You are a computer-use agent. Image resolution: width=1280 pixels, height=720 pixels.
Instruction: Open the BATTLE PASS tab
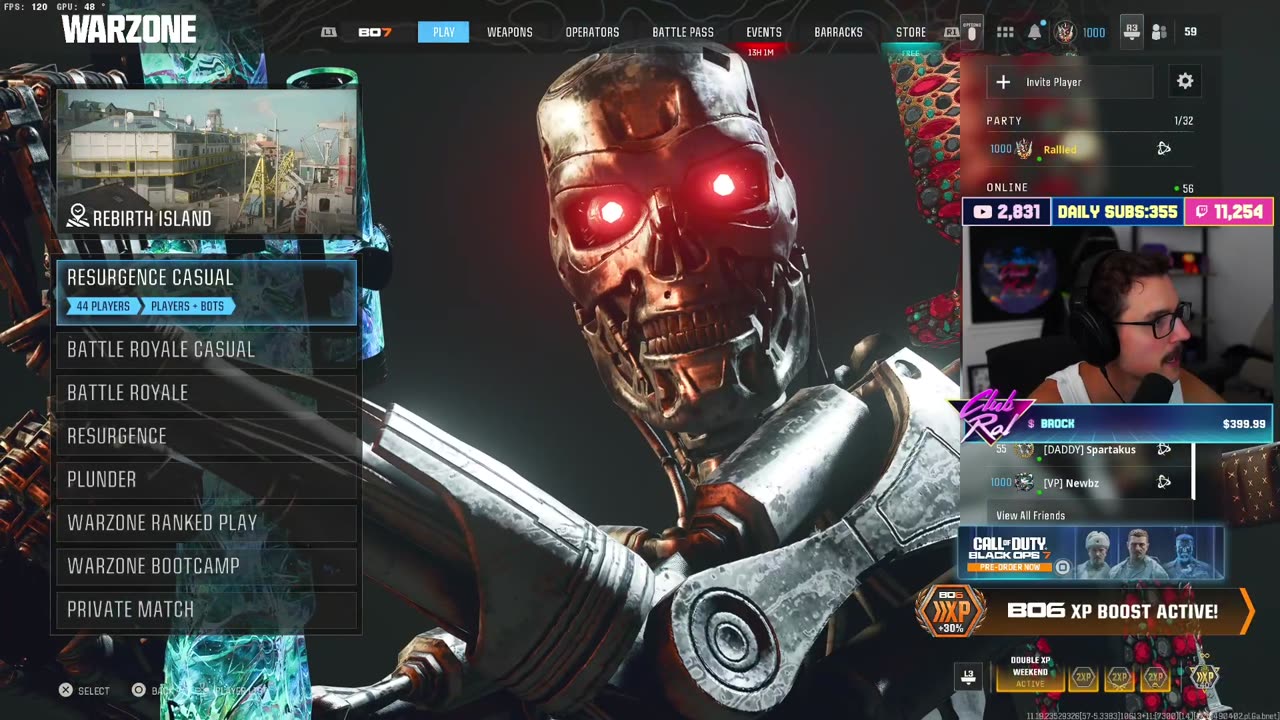pyautogui.click(x=683, y=32)
